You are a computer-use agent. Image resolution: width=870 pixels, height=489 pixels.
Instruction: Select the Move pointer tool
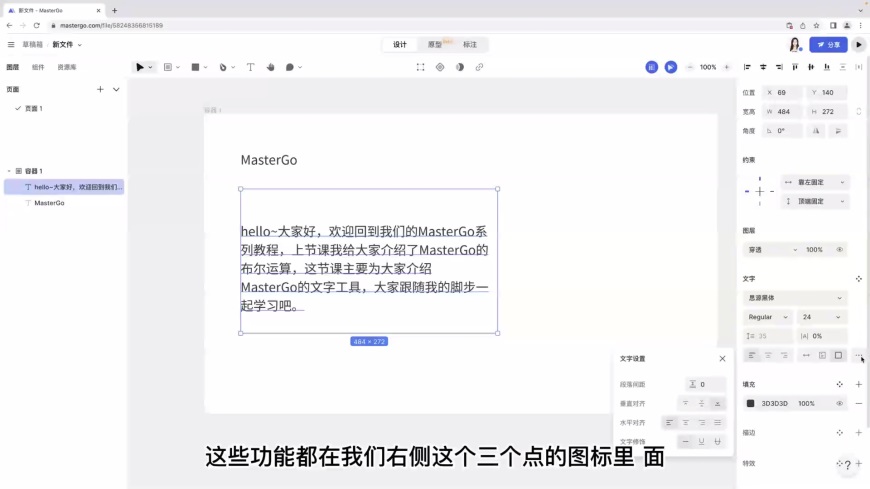[x=140, y=67]
